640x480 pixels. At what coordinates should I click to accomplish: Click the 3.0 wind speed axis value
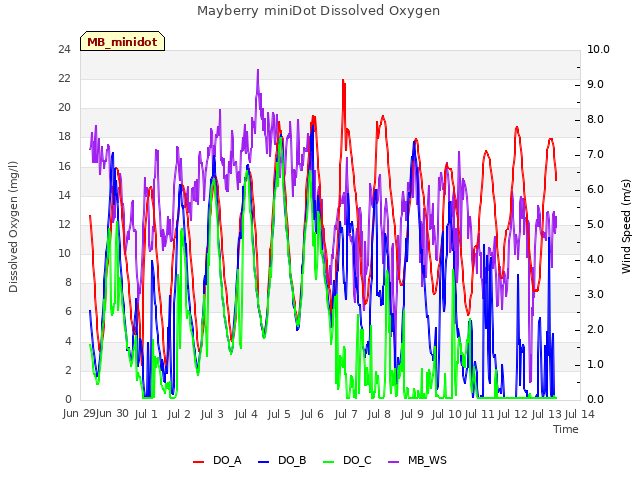pos(596,295)
